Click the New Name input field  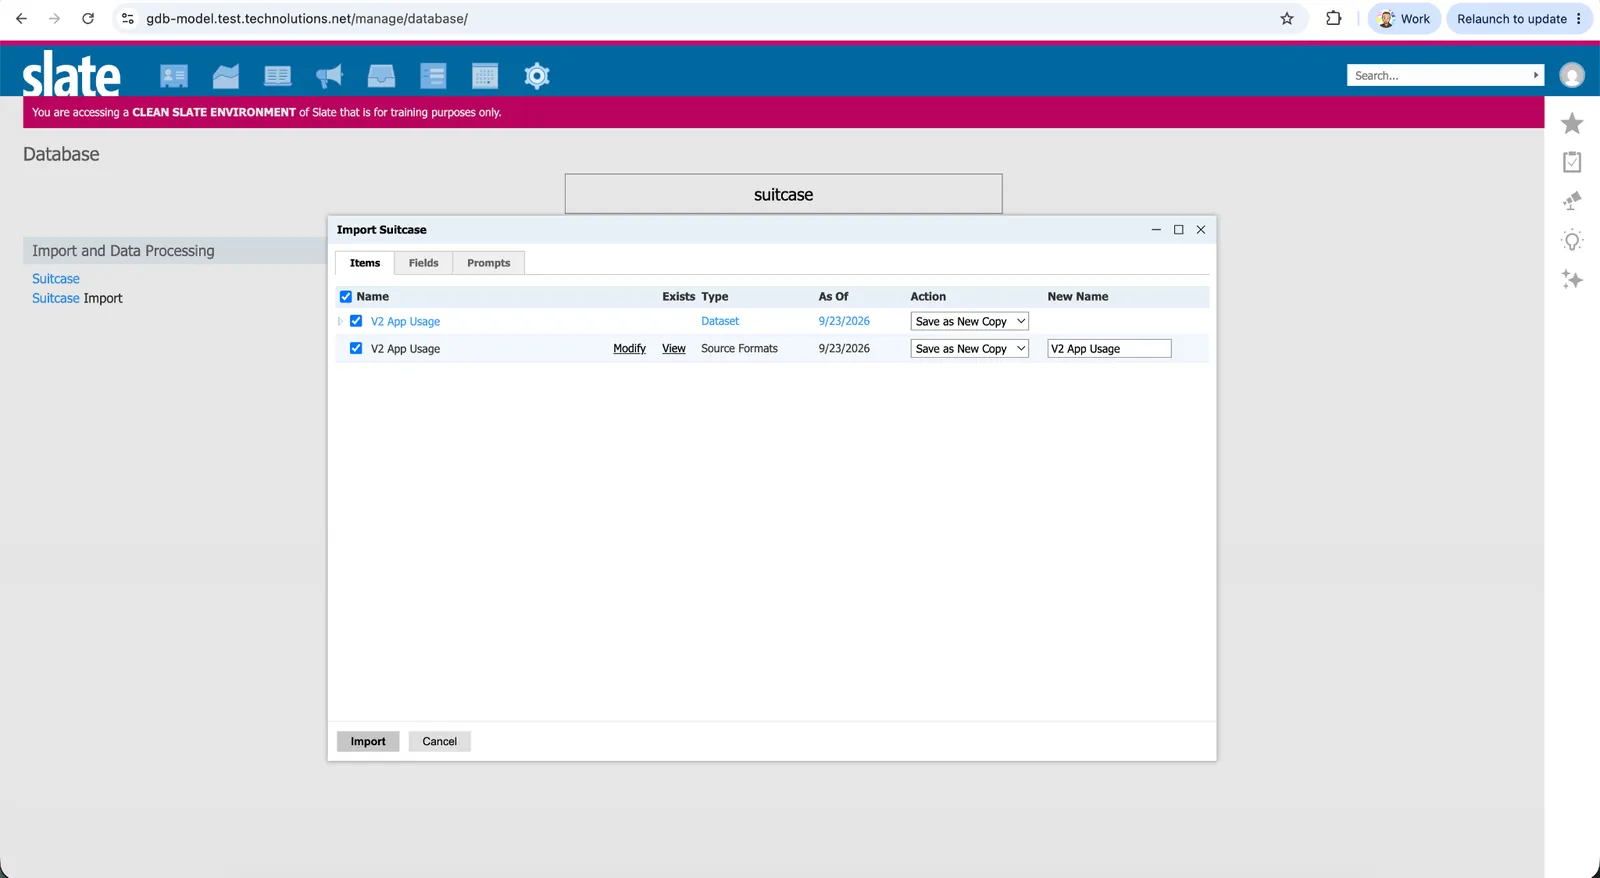1109,348
